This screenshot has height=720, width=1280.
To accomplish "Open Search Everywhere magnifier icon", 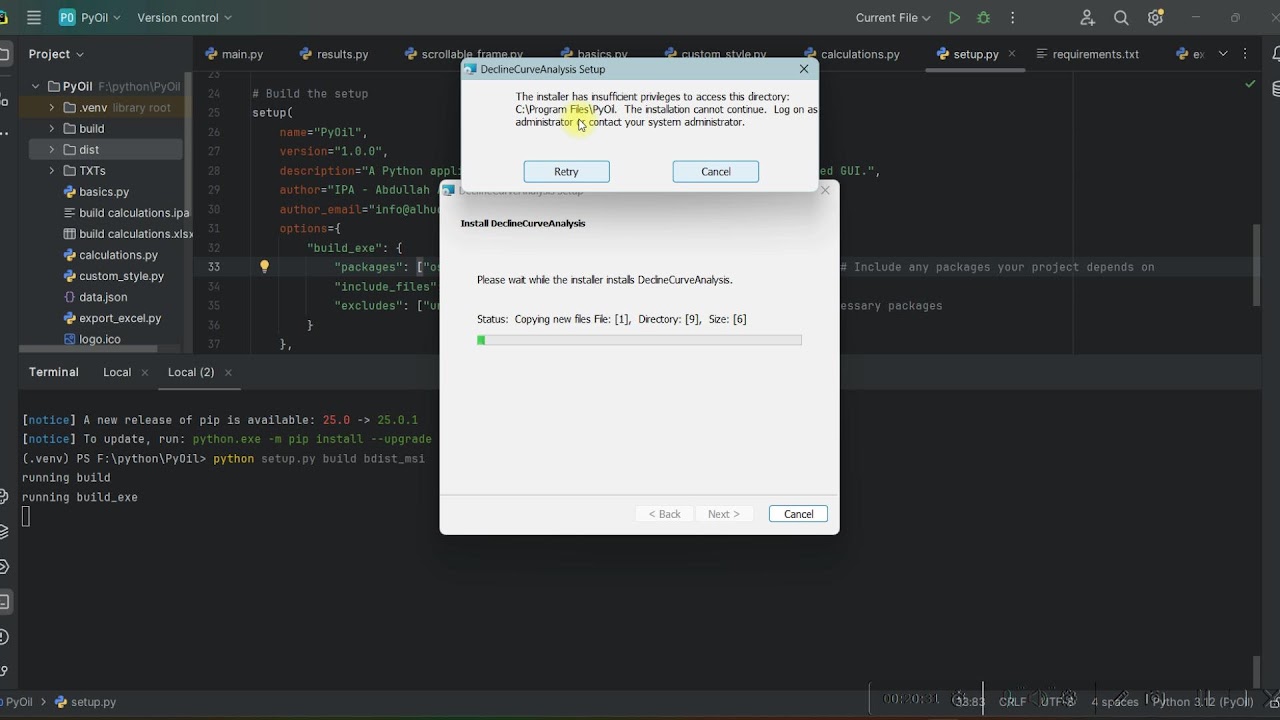I will pos(1121,17).
